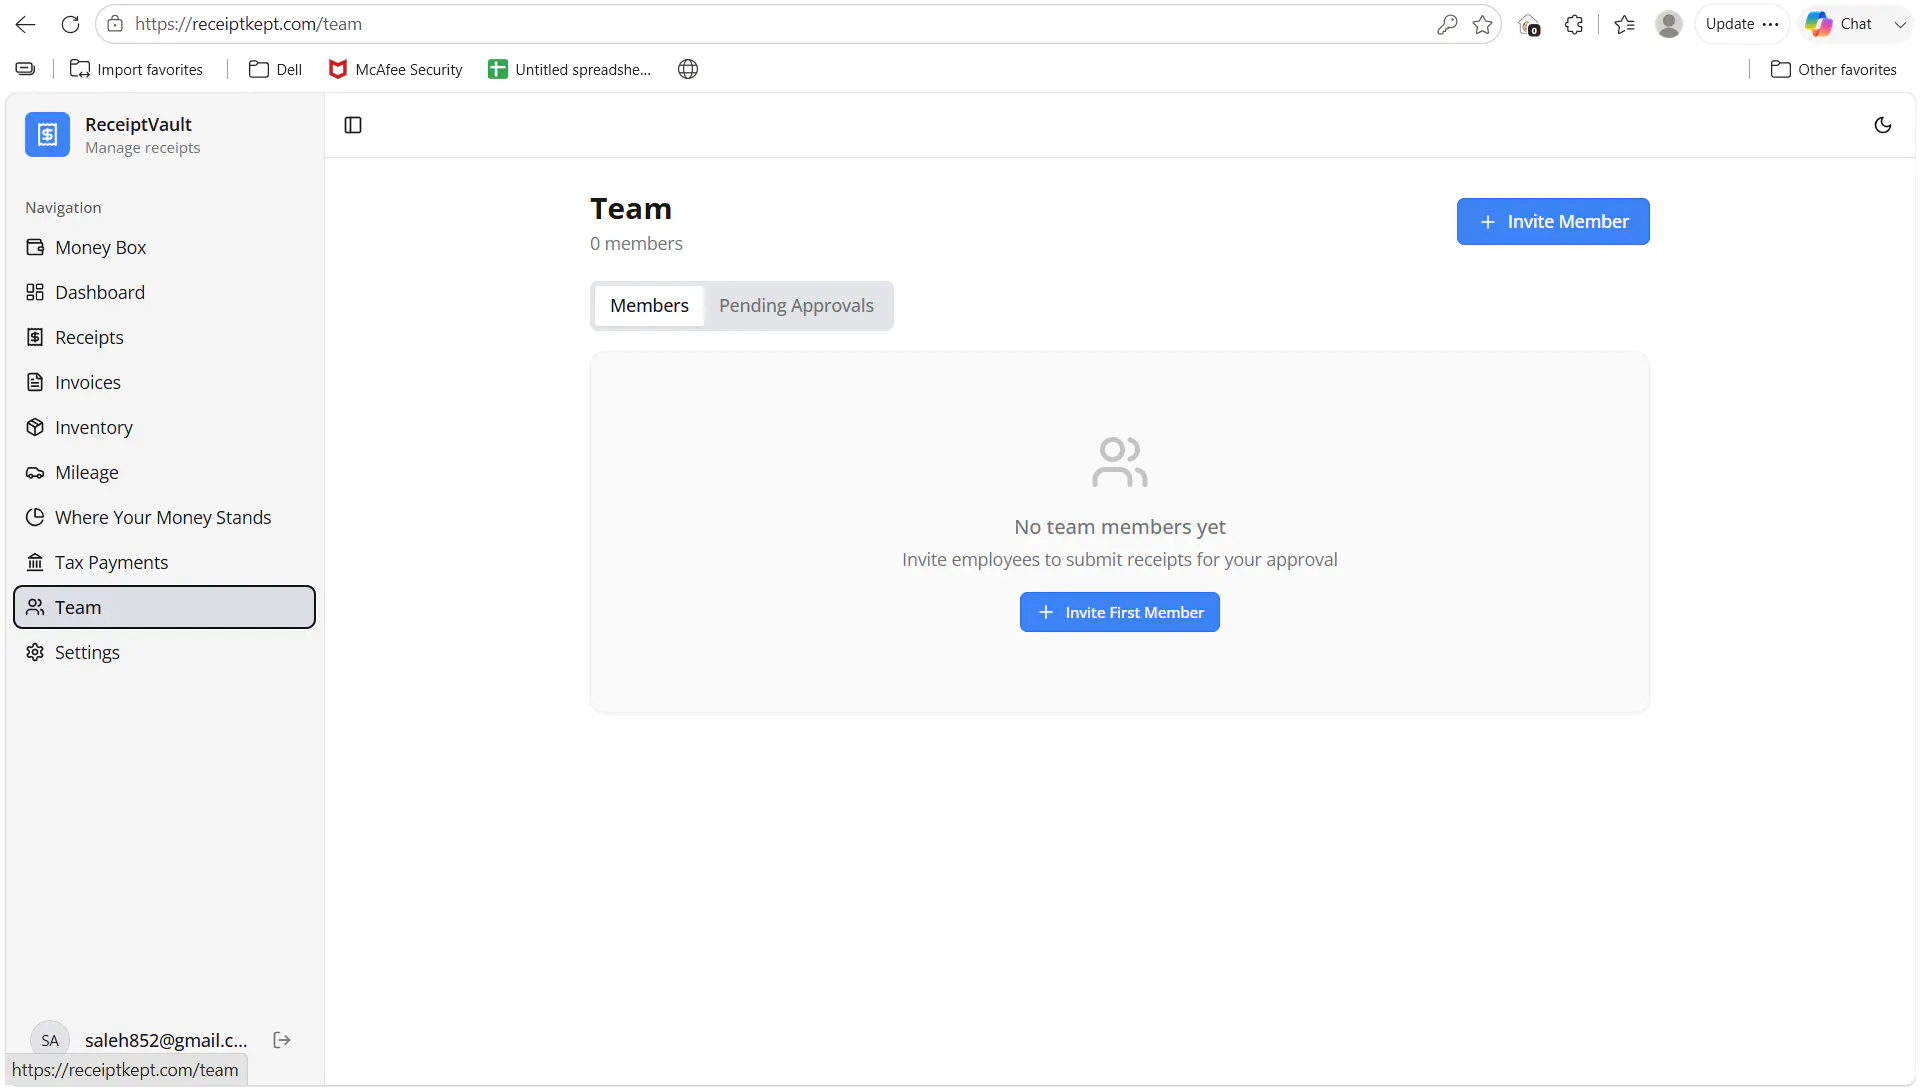This screenshot has width=1920, height=1089.
Task: Click the Invite Member button
Action: (1553, 221)
